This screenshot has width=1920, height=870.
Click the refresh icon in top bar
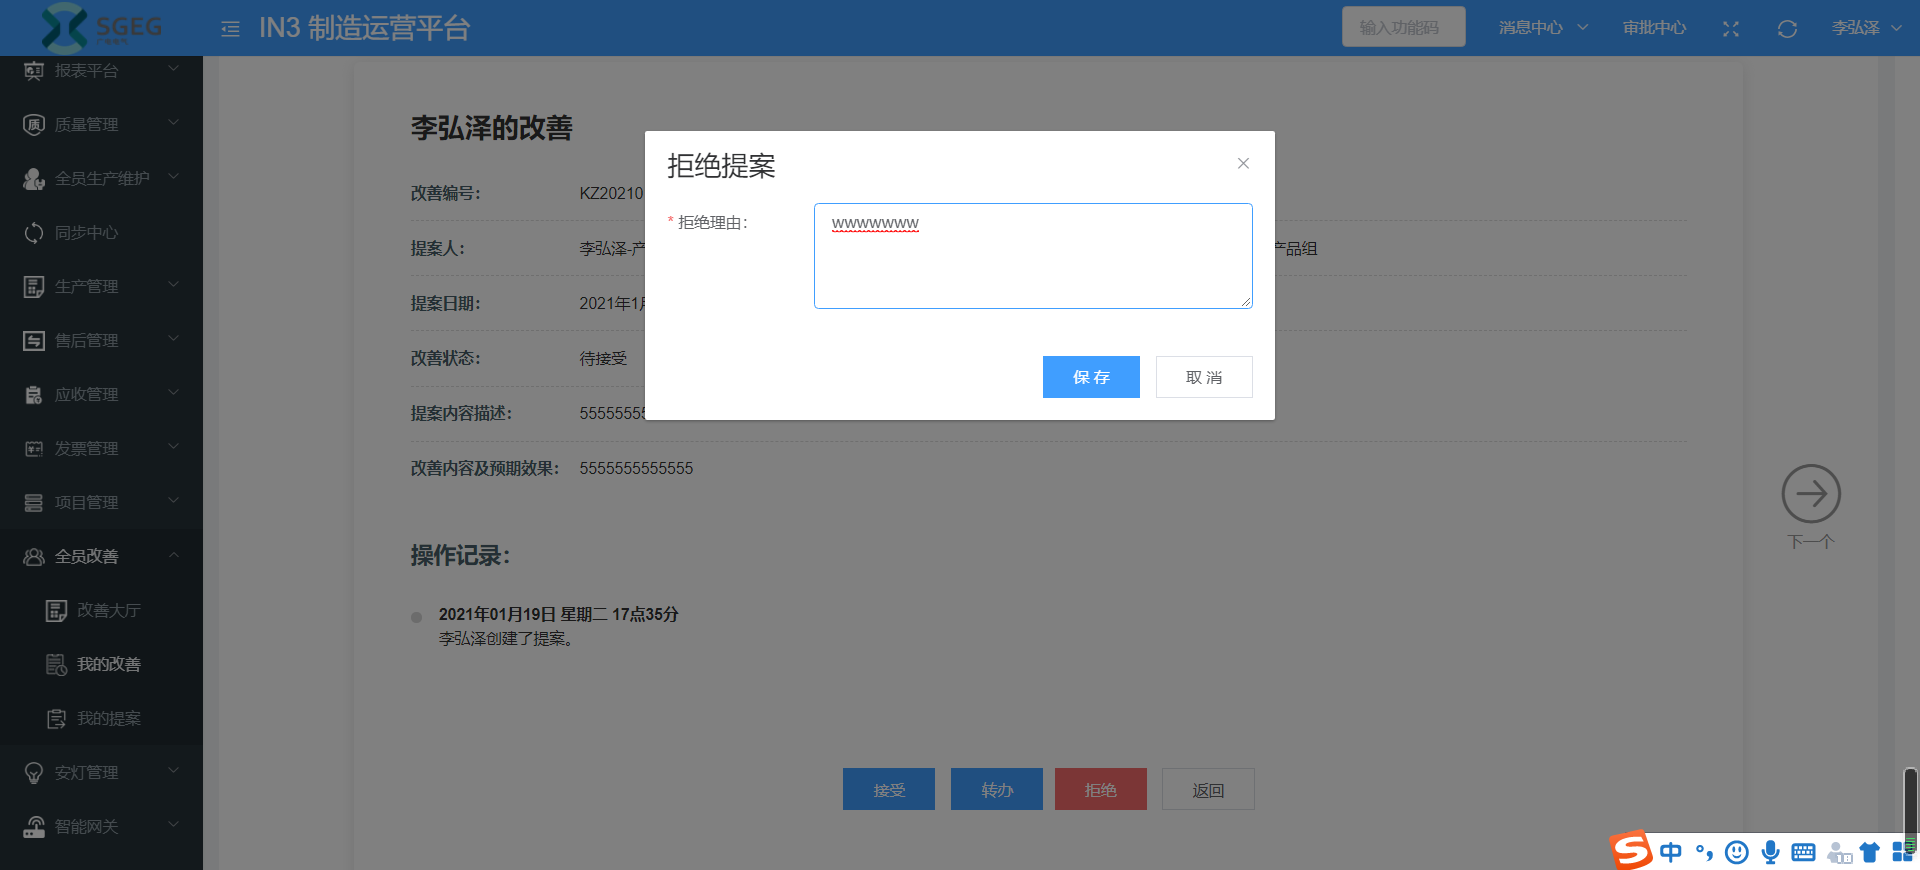1787,29
